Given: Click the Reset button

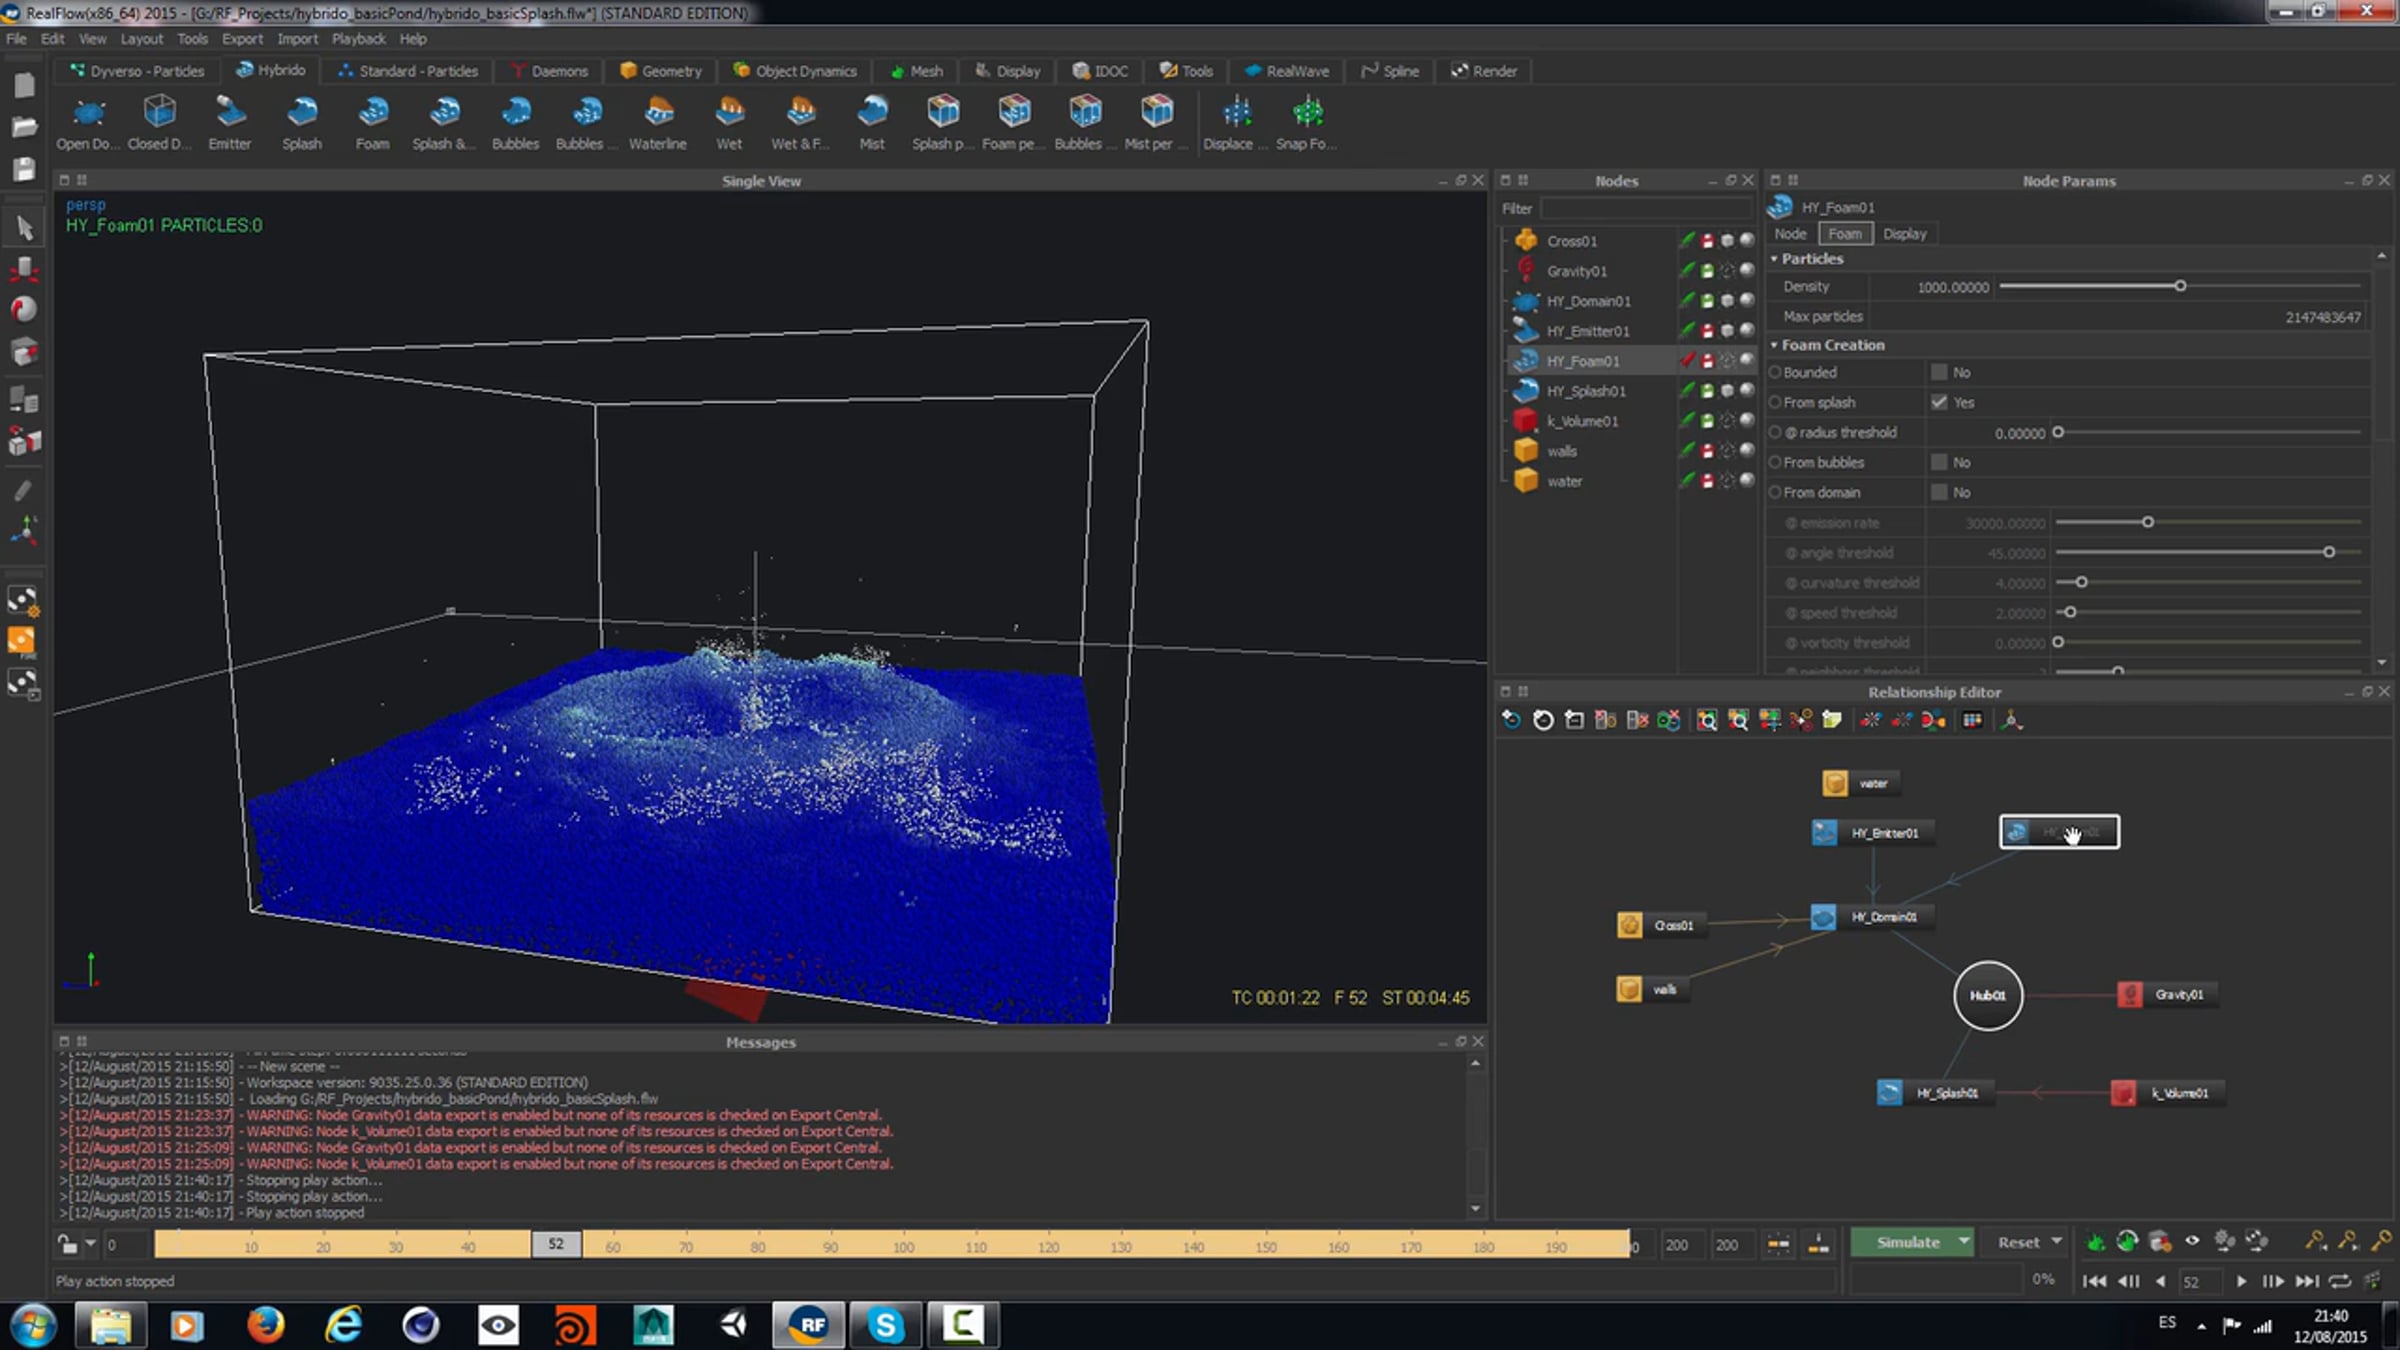Looking at the screenshot, I should [x=2018, y=1242].
